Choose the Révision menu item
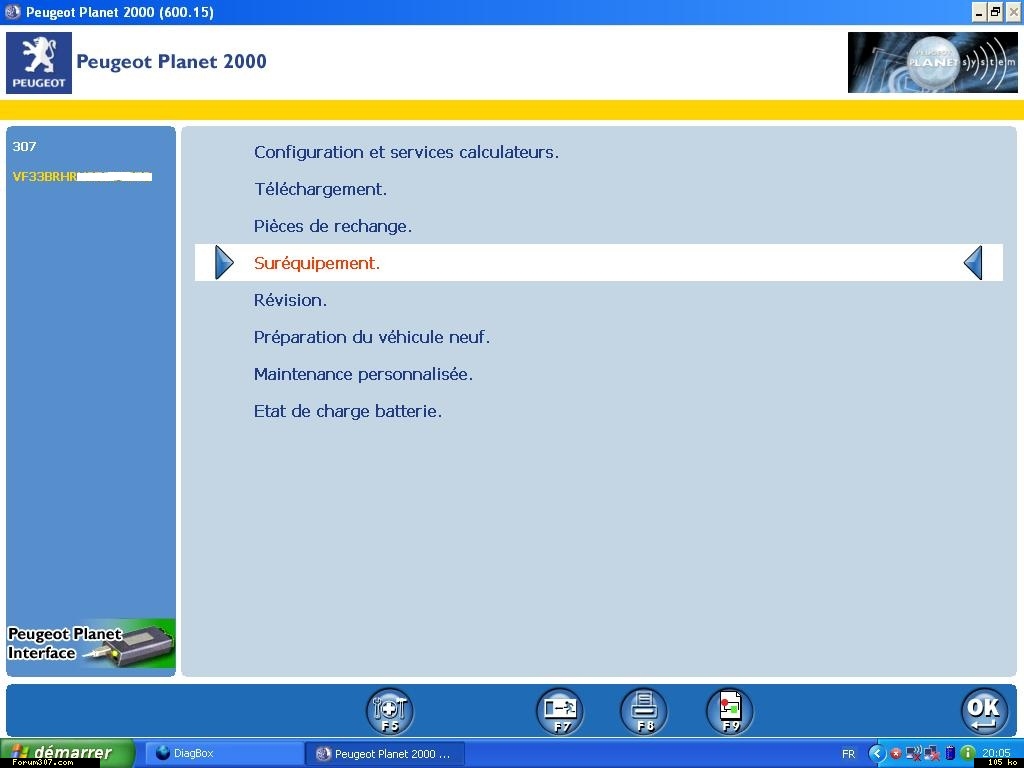Image resolution: width=1024 pixels, height=768 pixels. [x=290, y=300]
